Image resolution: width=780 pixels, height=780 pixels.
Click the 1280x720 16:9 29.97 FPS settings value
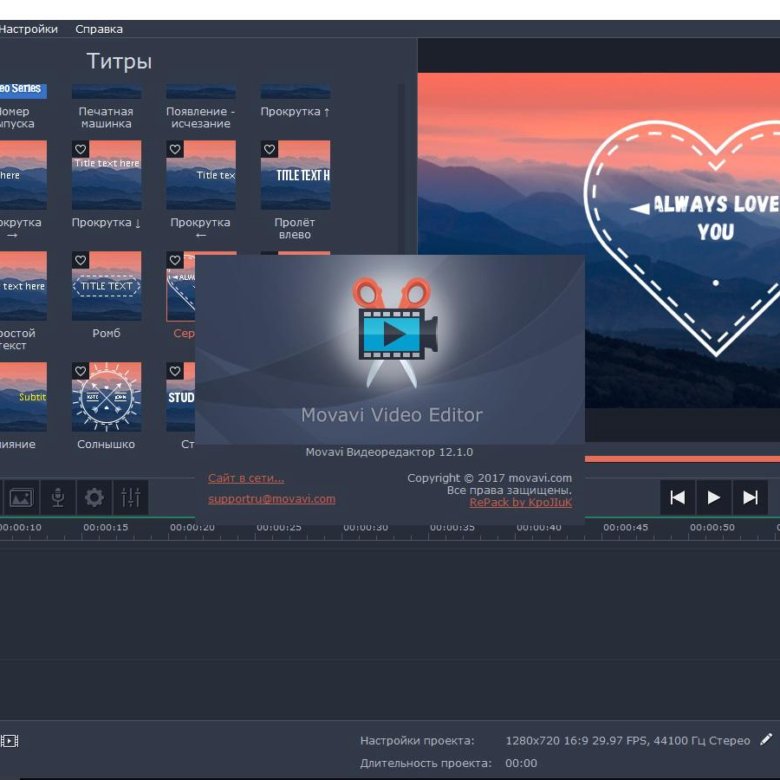point(628,741)
